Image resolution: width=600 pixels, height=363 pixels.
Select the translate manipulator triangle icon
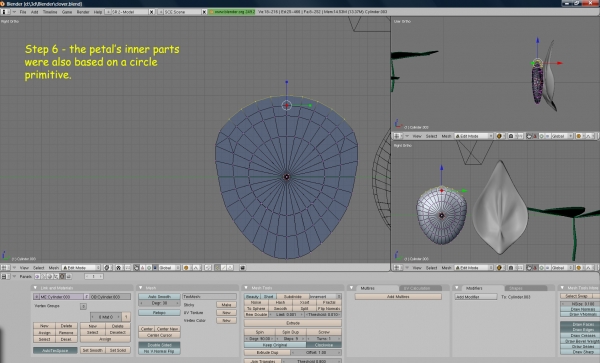(x=142, y=268)
